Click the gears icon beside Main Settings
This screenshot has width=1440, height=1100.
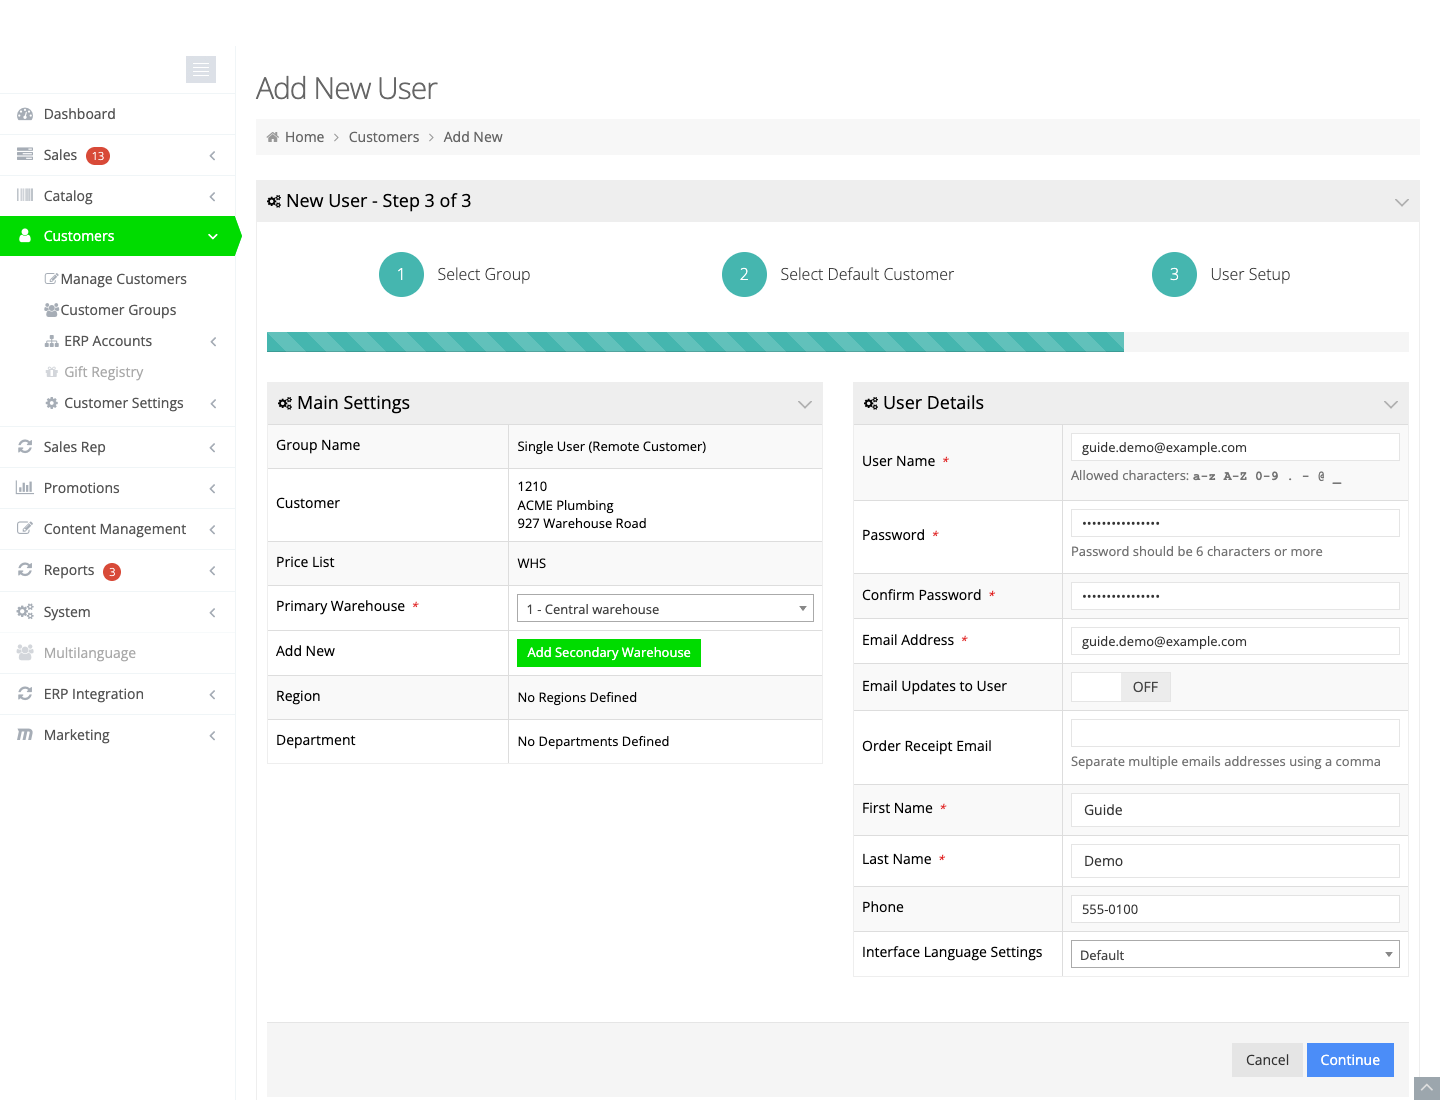click(x=285, y=403)
